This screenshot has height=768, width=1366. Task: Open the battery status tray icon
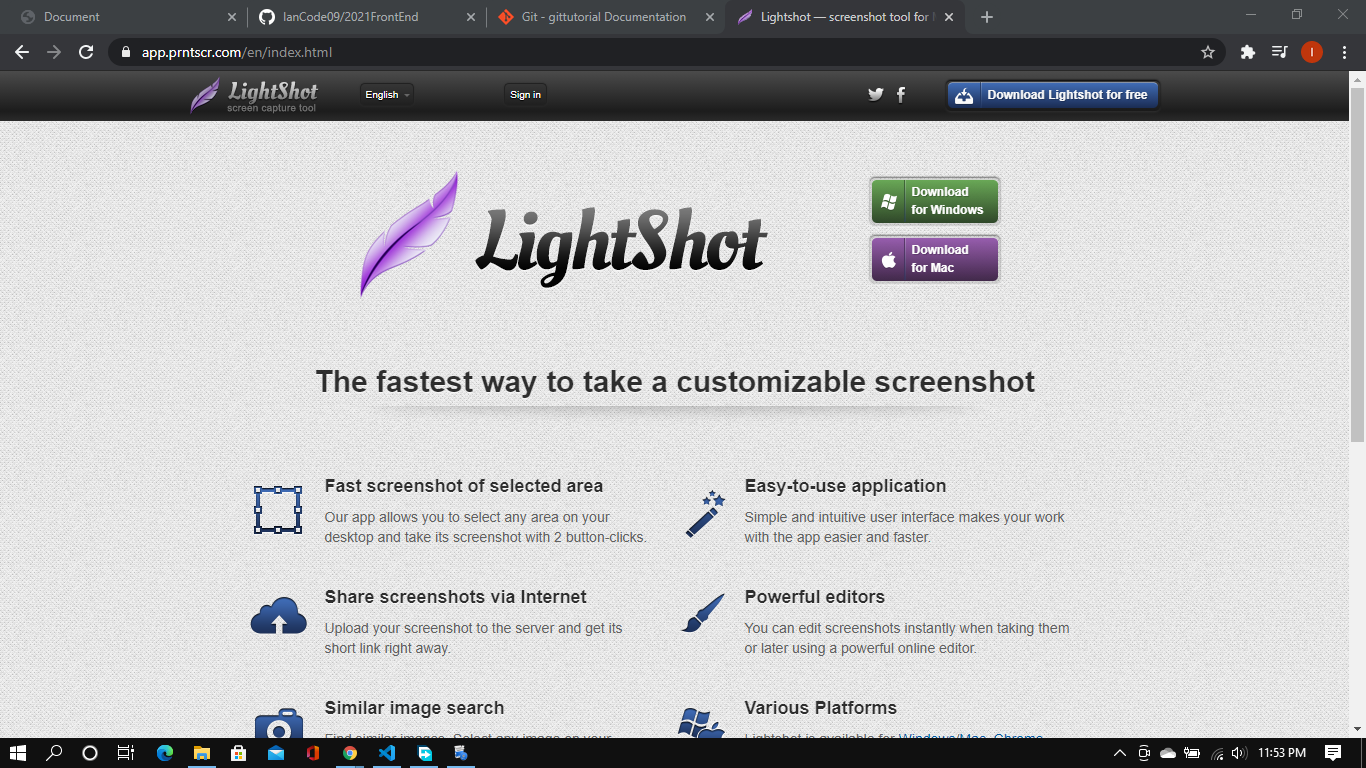tap(1191, 753)
